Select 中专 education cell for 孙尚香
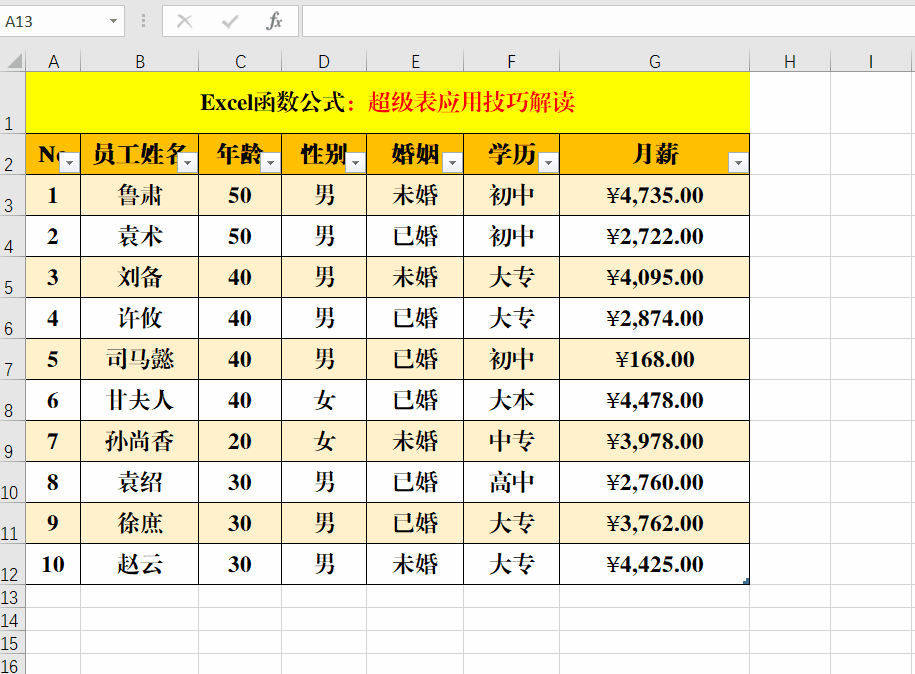 (512, 441)
